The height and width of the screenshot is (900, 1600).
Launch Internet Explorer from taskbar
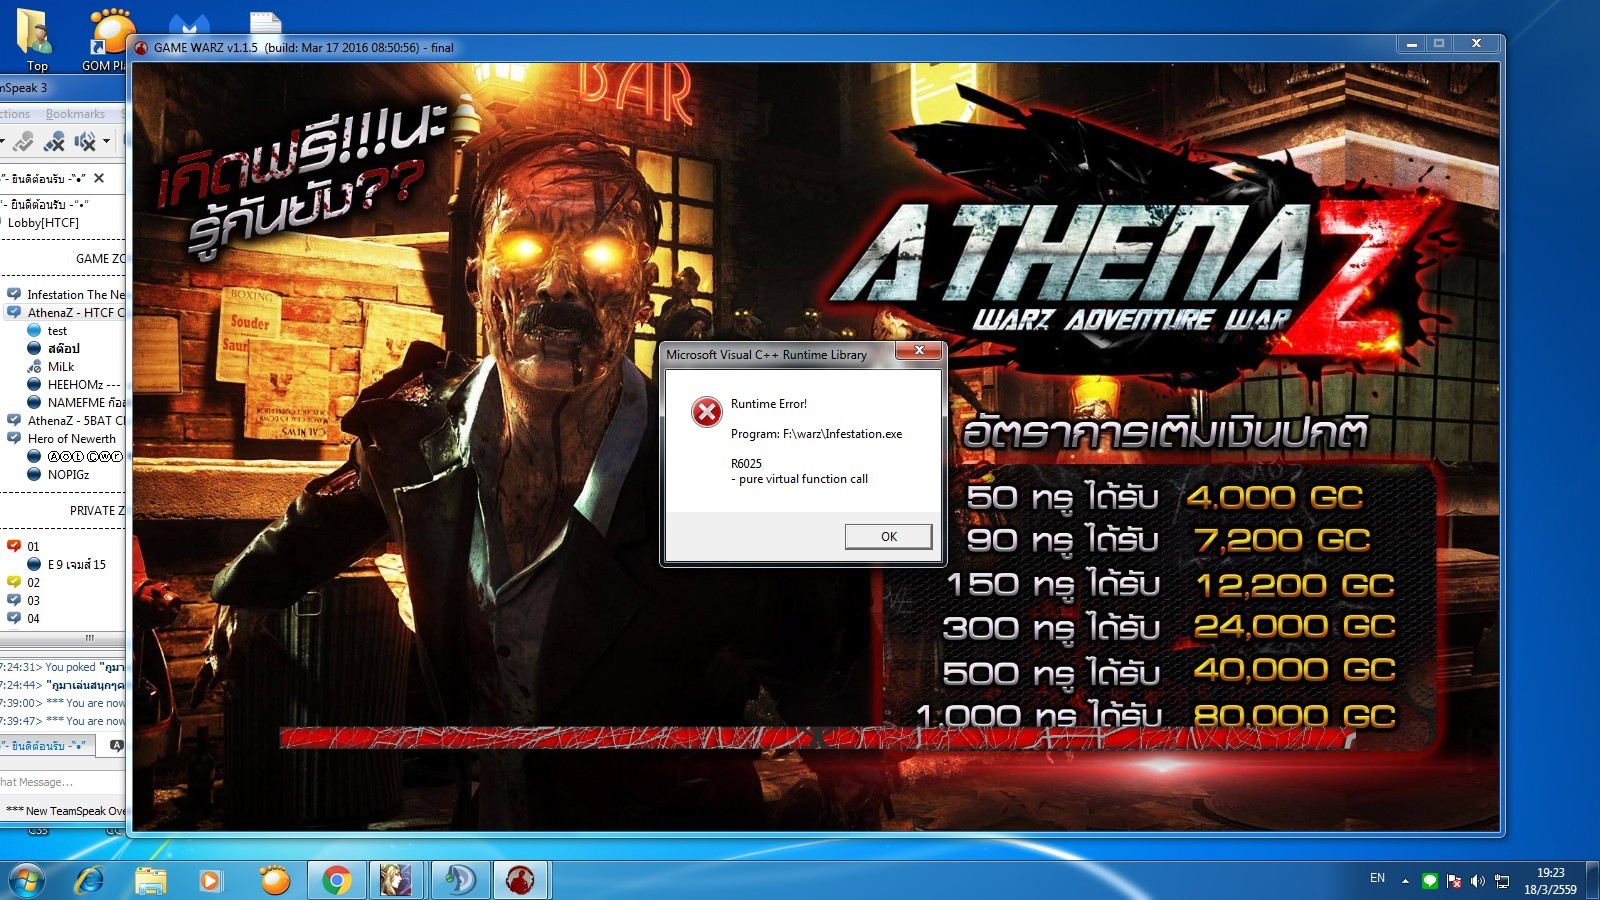[89, 881]
